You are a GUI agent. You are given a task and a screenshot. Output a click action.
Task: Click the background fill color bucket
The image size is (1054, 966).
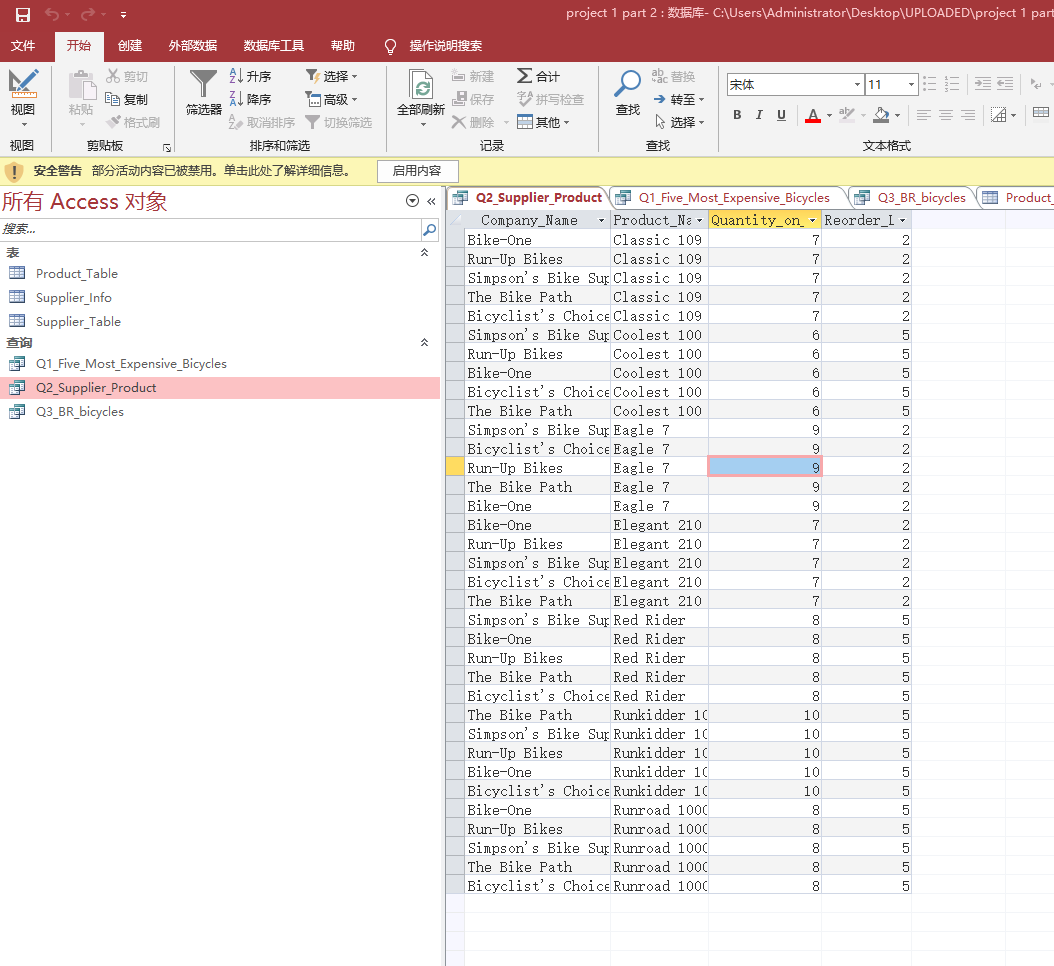(x=881, y=115)
